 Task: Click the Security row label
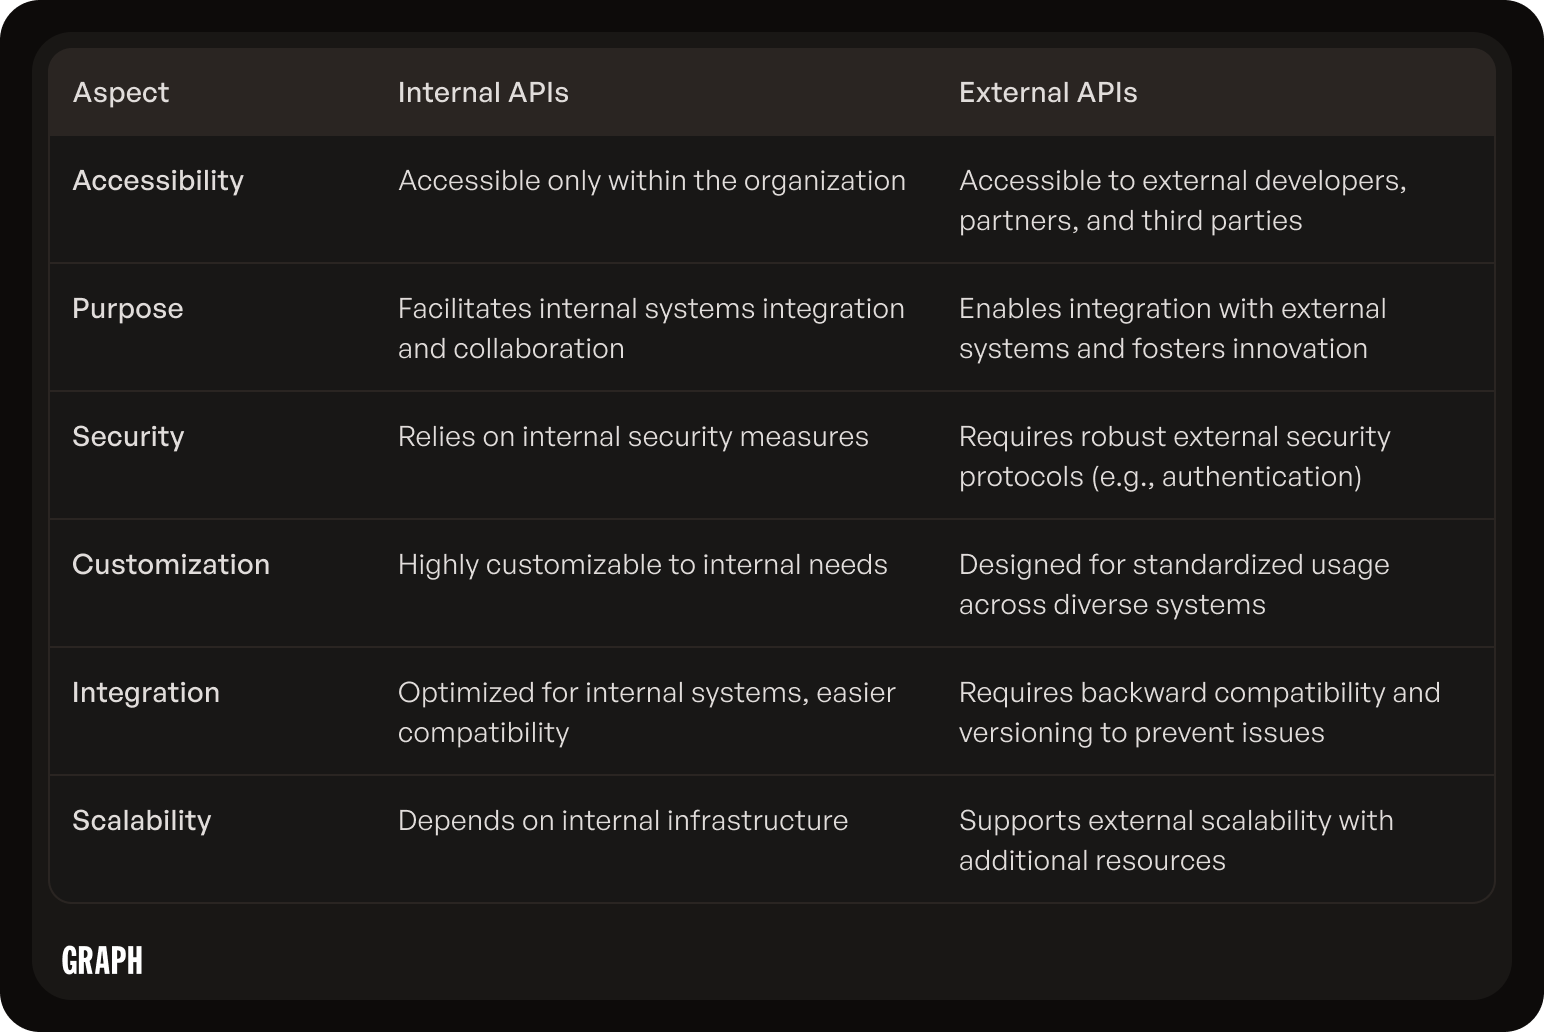128,436
